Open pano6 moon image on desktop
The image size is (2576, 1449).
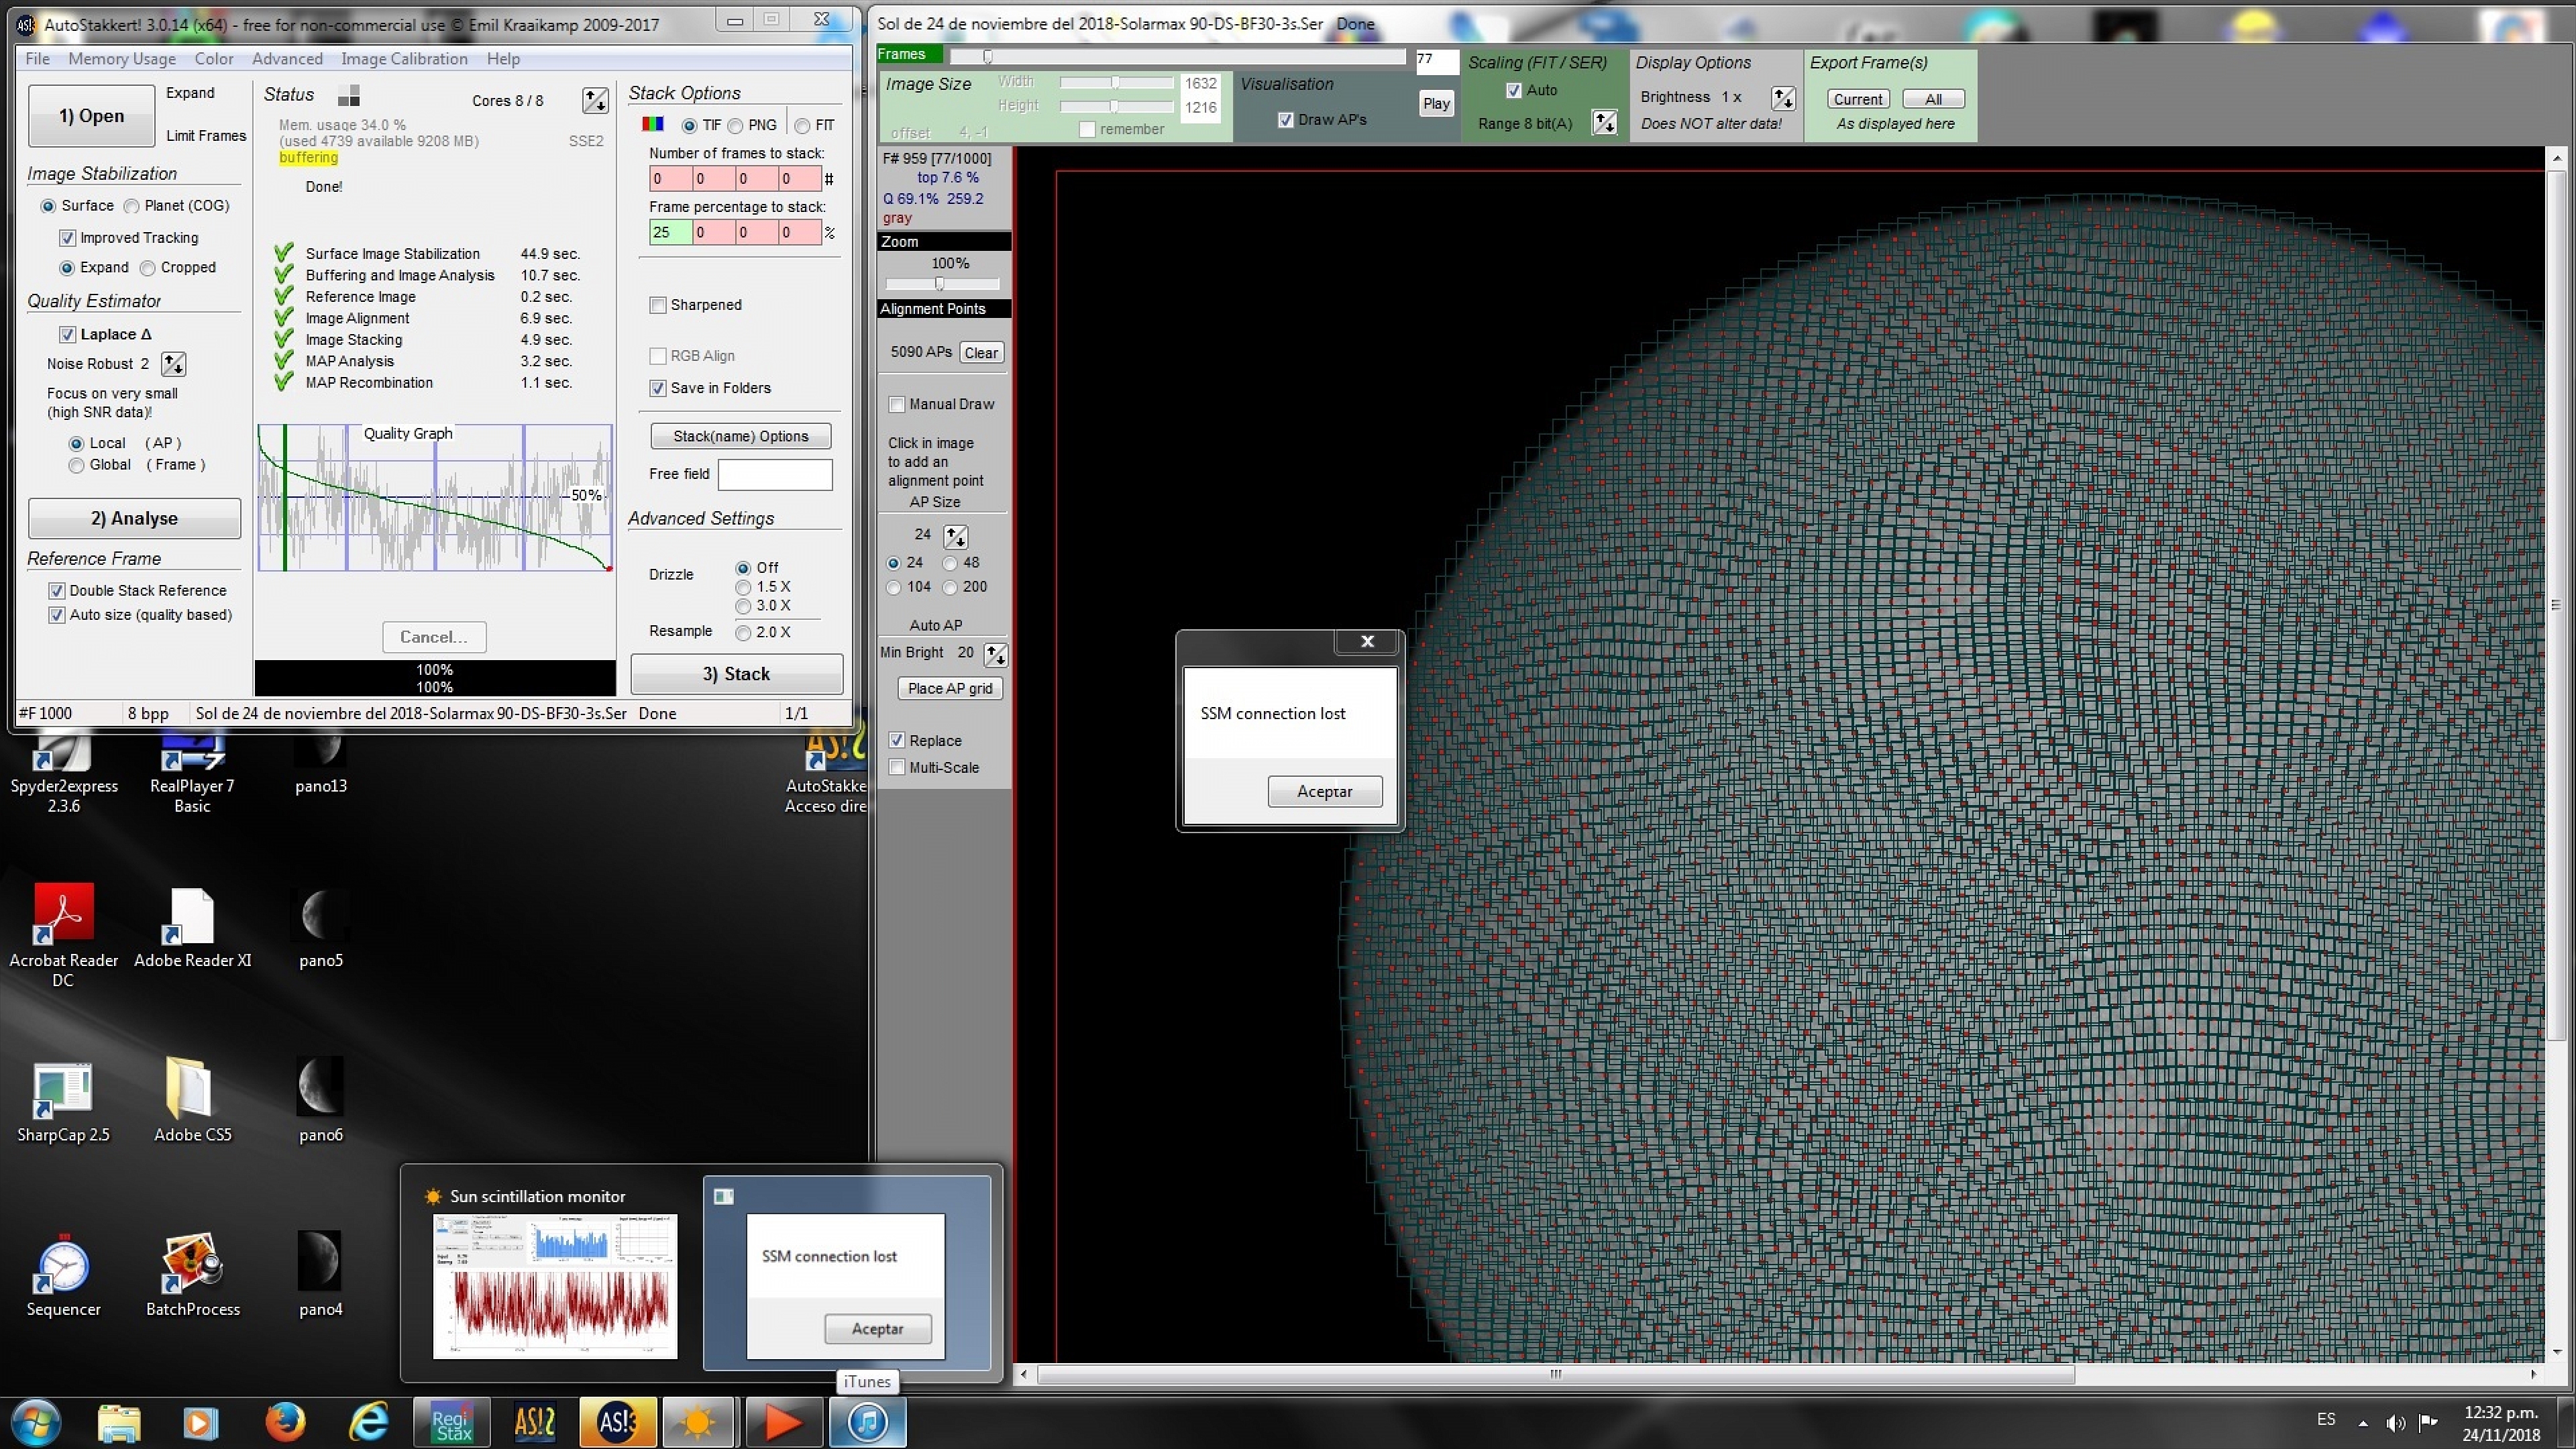(x=320, y=1100)
